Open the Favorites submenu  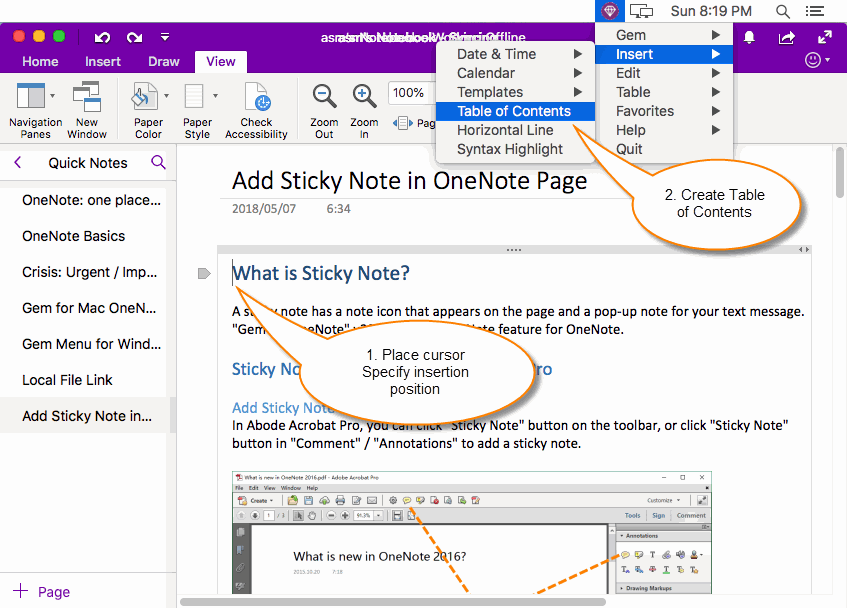point(664,111)
